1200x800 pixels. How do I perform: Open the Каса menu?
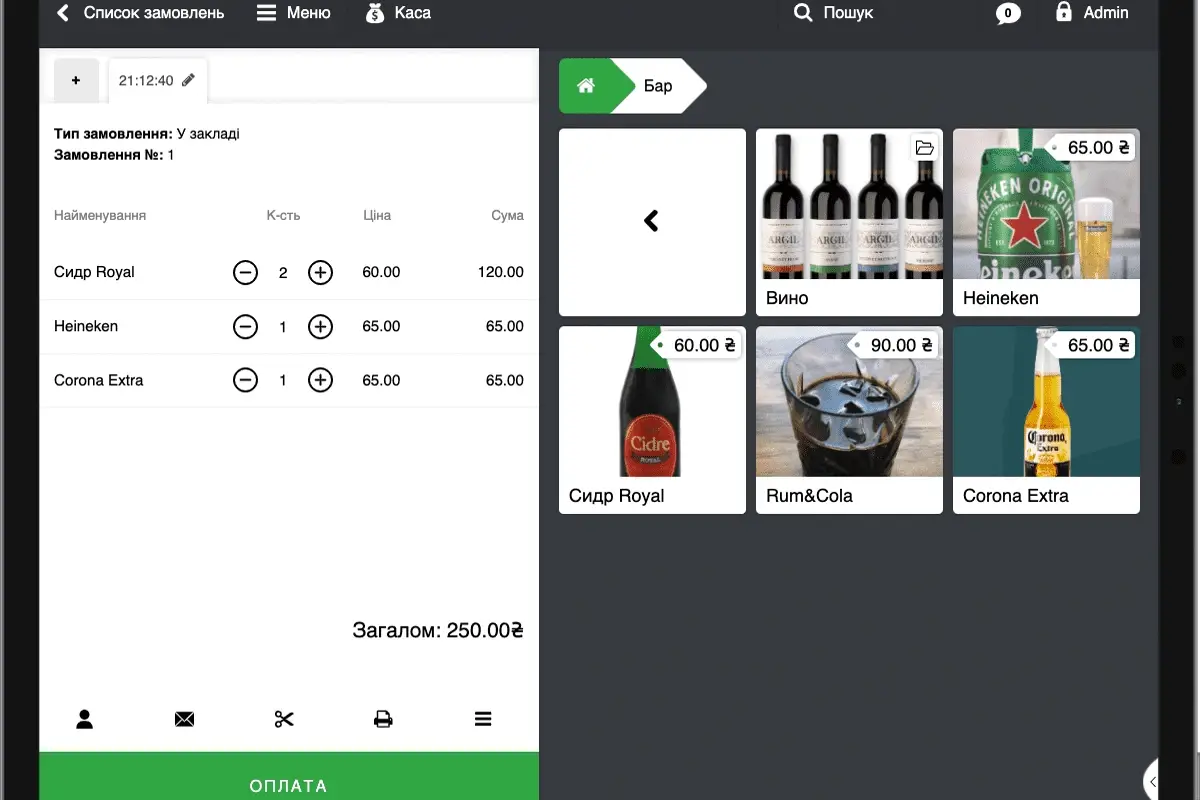[398, 13]
